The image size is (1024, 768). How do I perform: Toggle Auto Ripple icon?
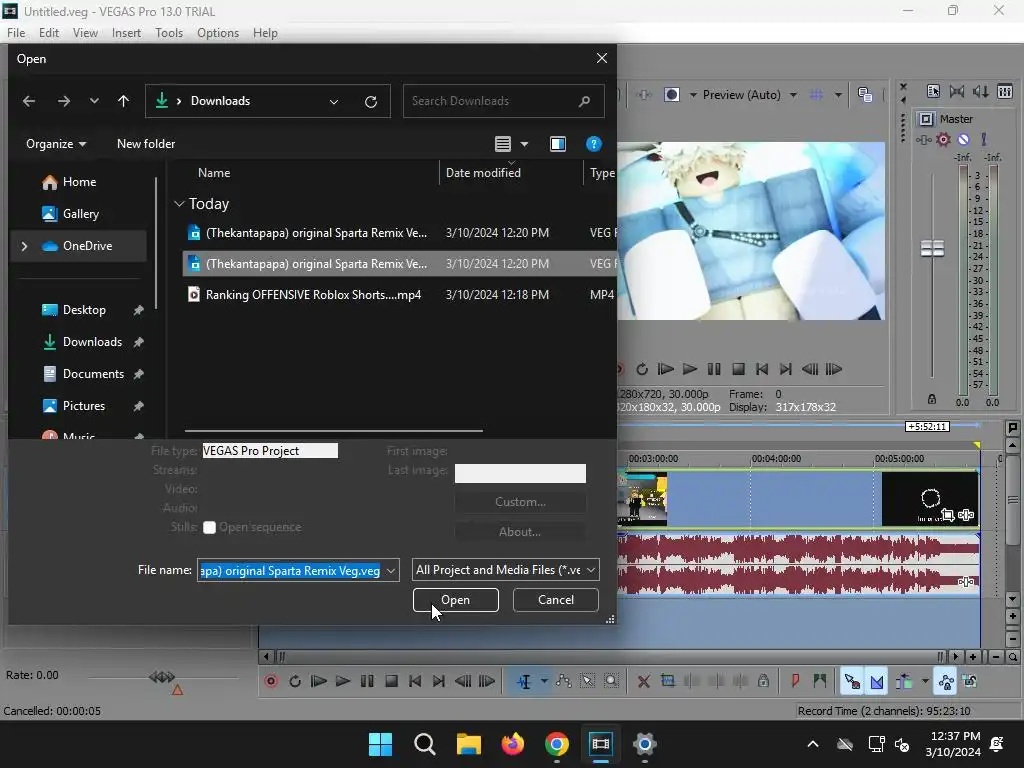click(x=904, y=681)
